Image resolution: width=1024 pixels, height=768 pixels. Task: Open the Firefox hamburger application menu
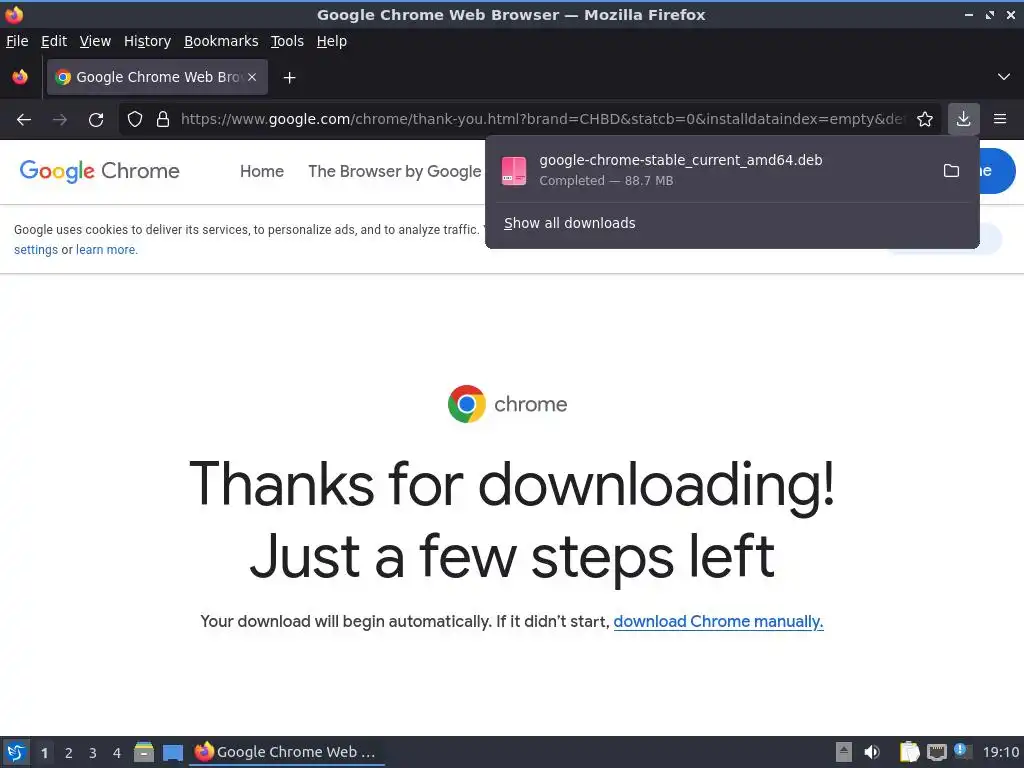tap(1000, 120)
